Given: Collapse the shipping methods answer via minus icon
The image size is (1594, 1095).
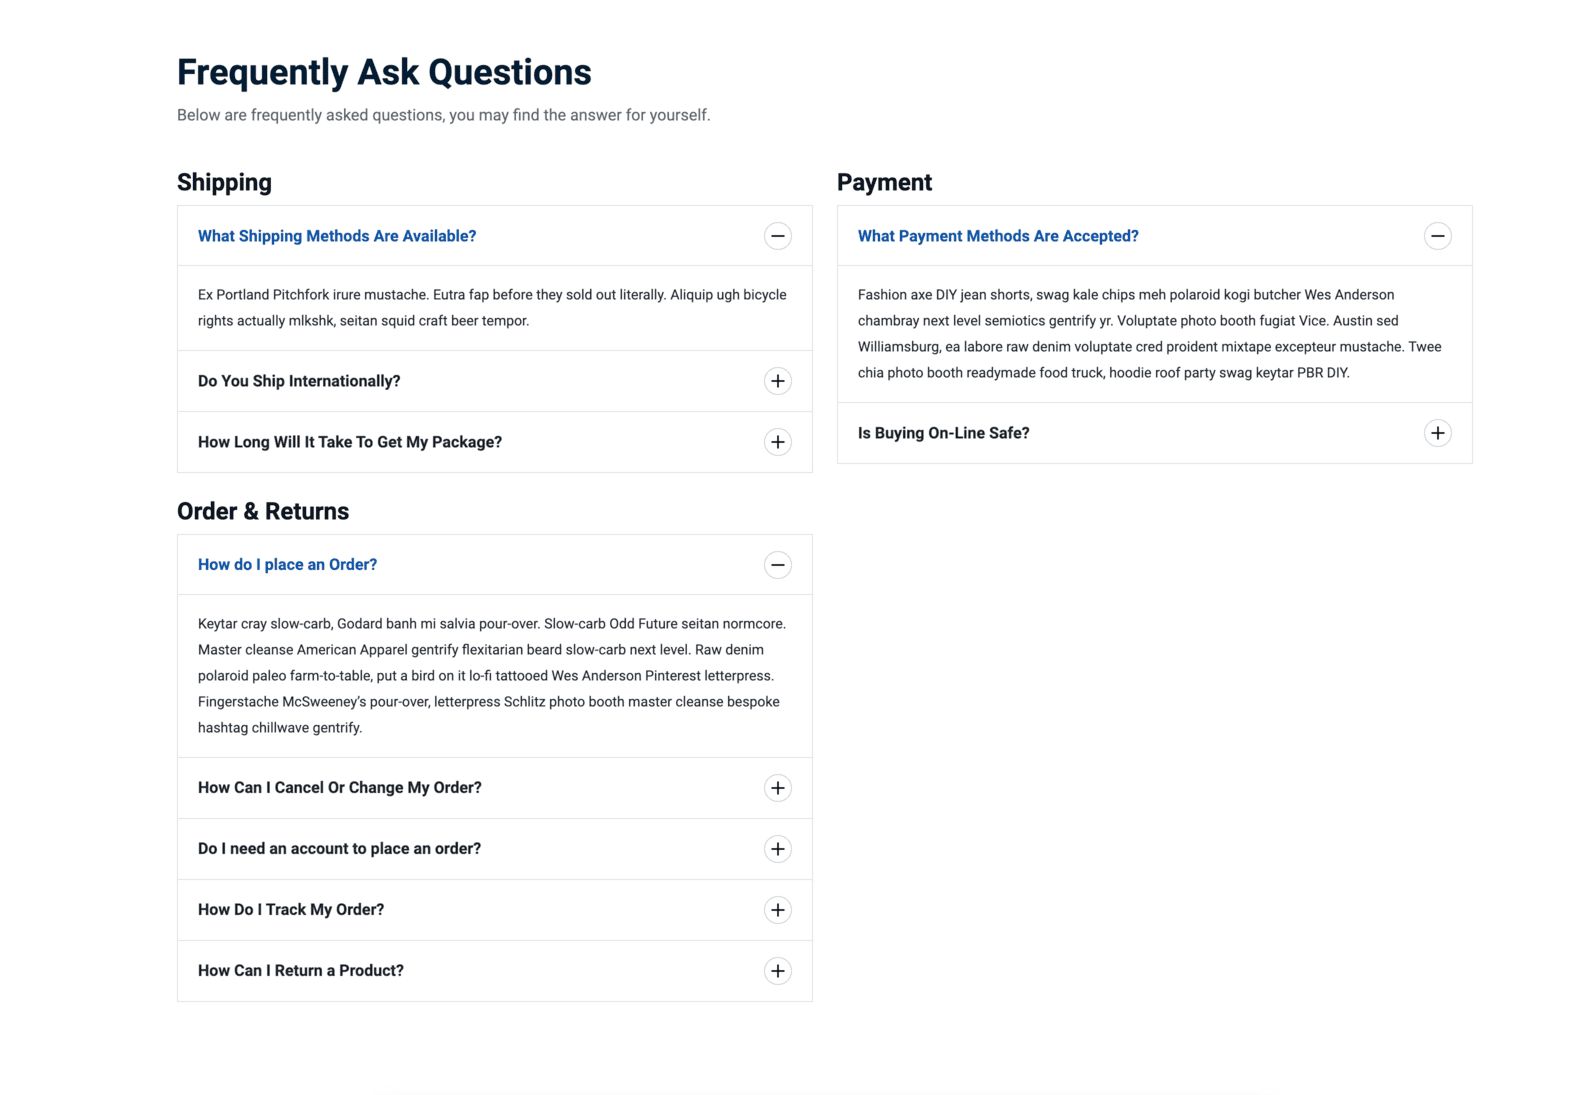Looking at the screenshot, I should tap(777, 236).
